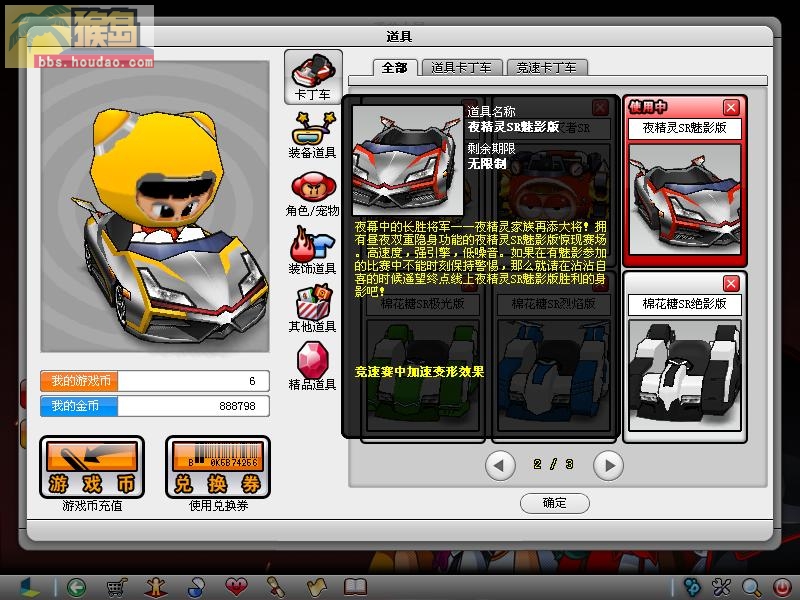Click the red power exit icon
800x600 pixels.
click(781, 587)
